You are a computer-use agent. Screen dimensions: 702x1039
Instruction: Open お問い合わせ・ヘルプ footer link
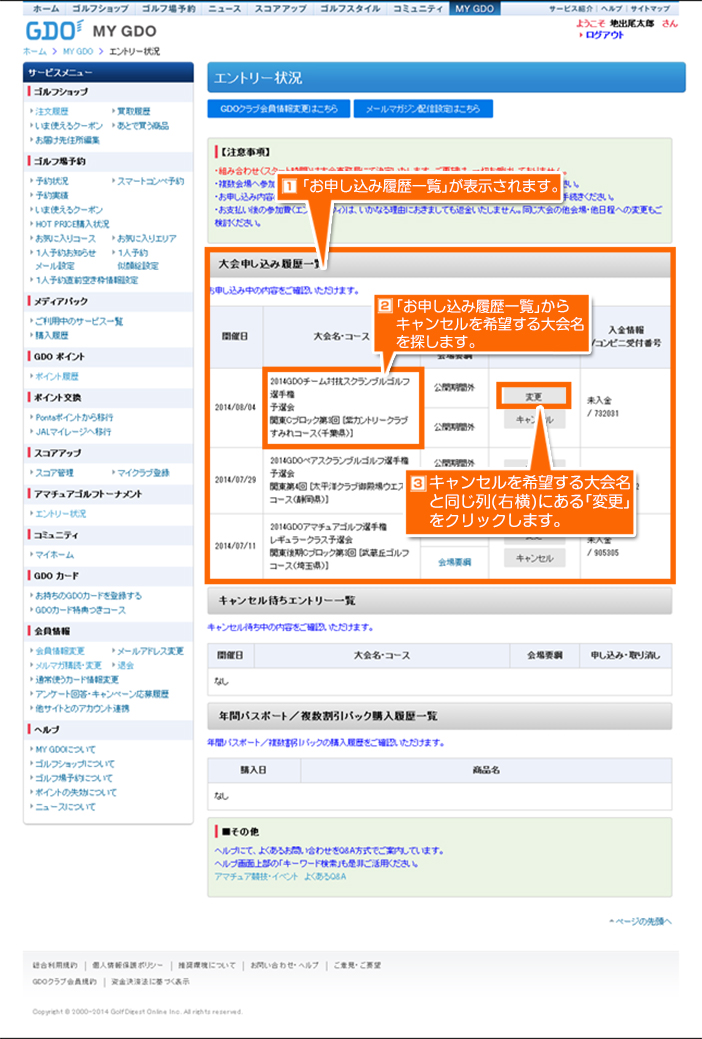point(284,965)
